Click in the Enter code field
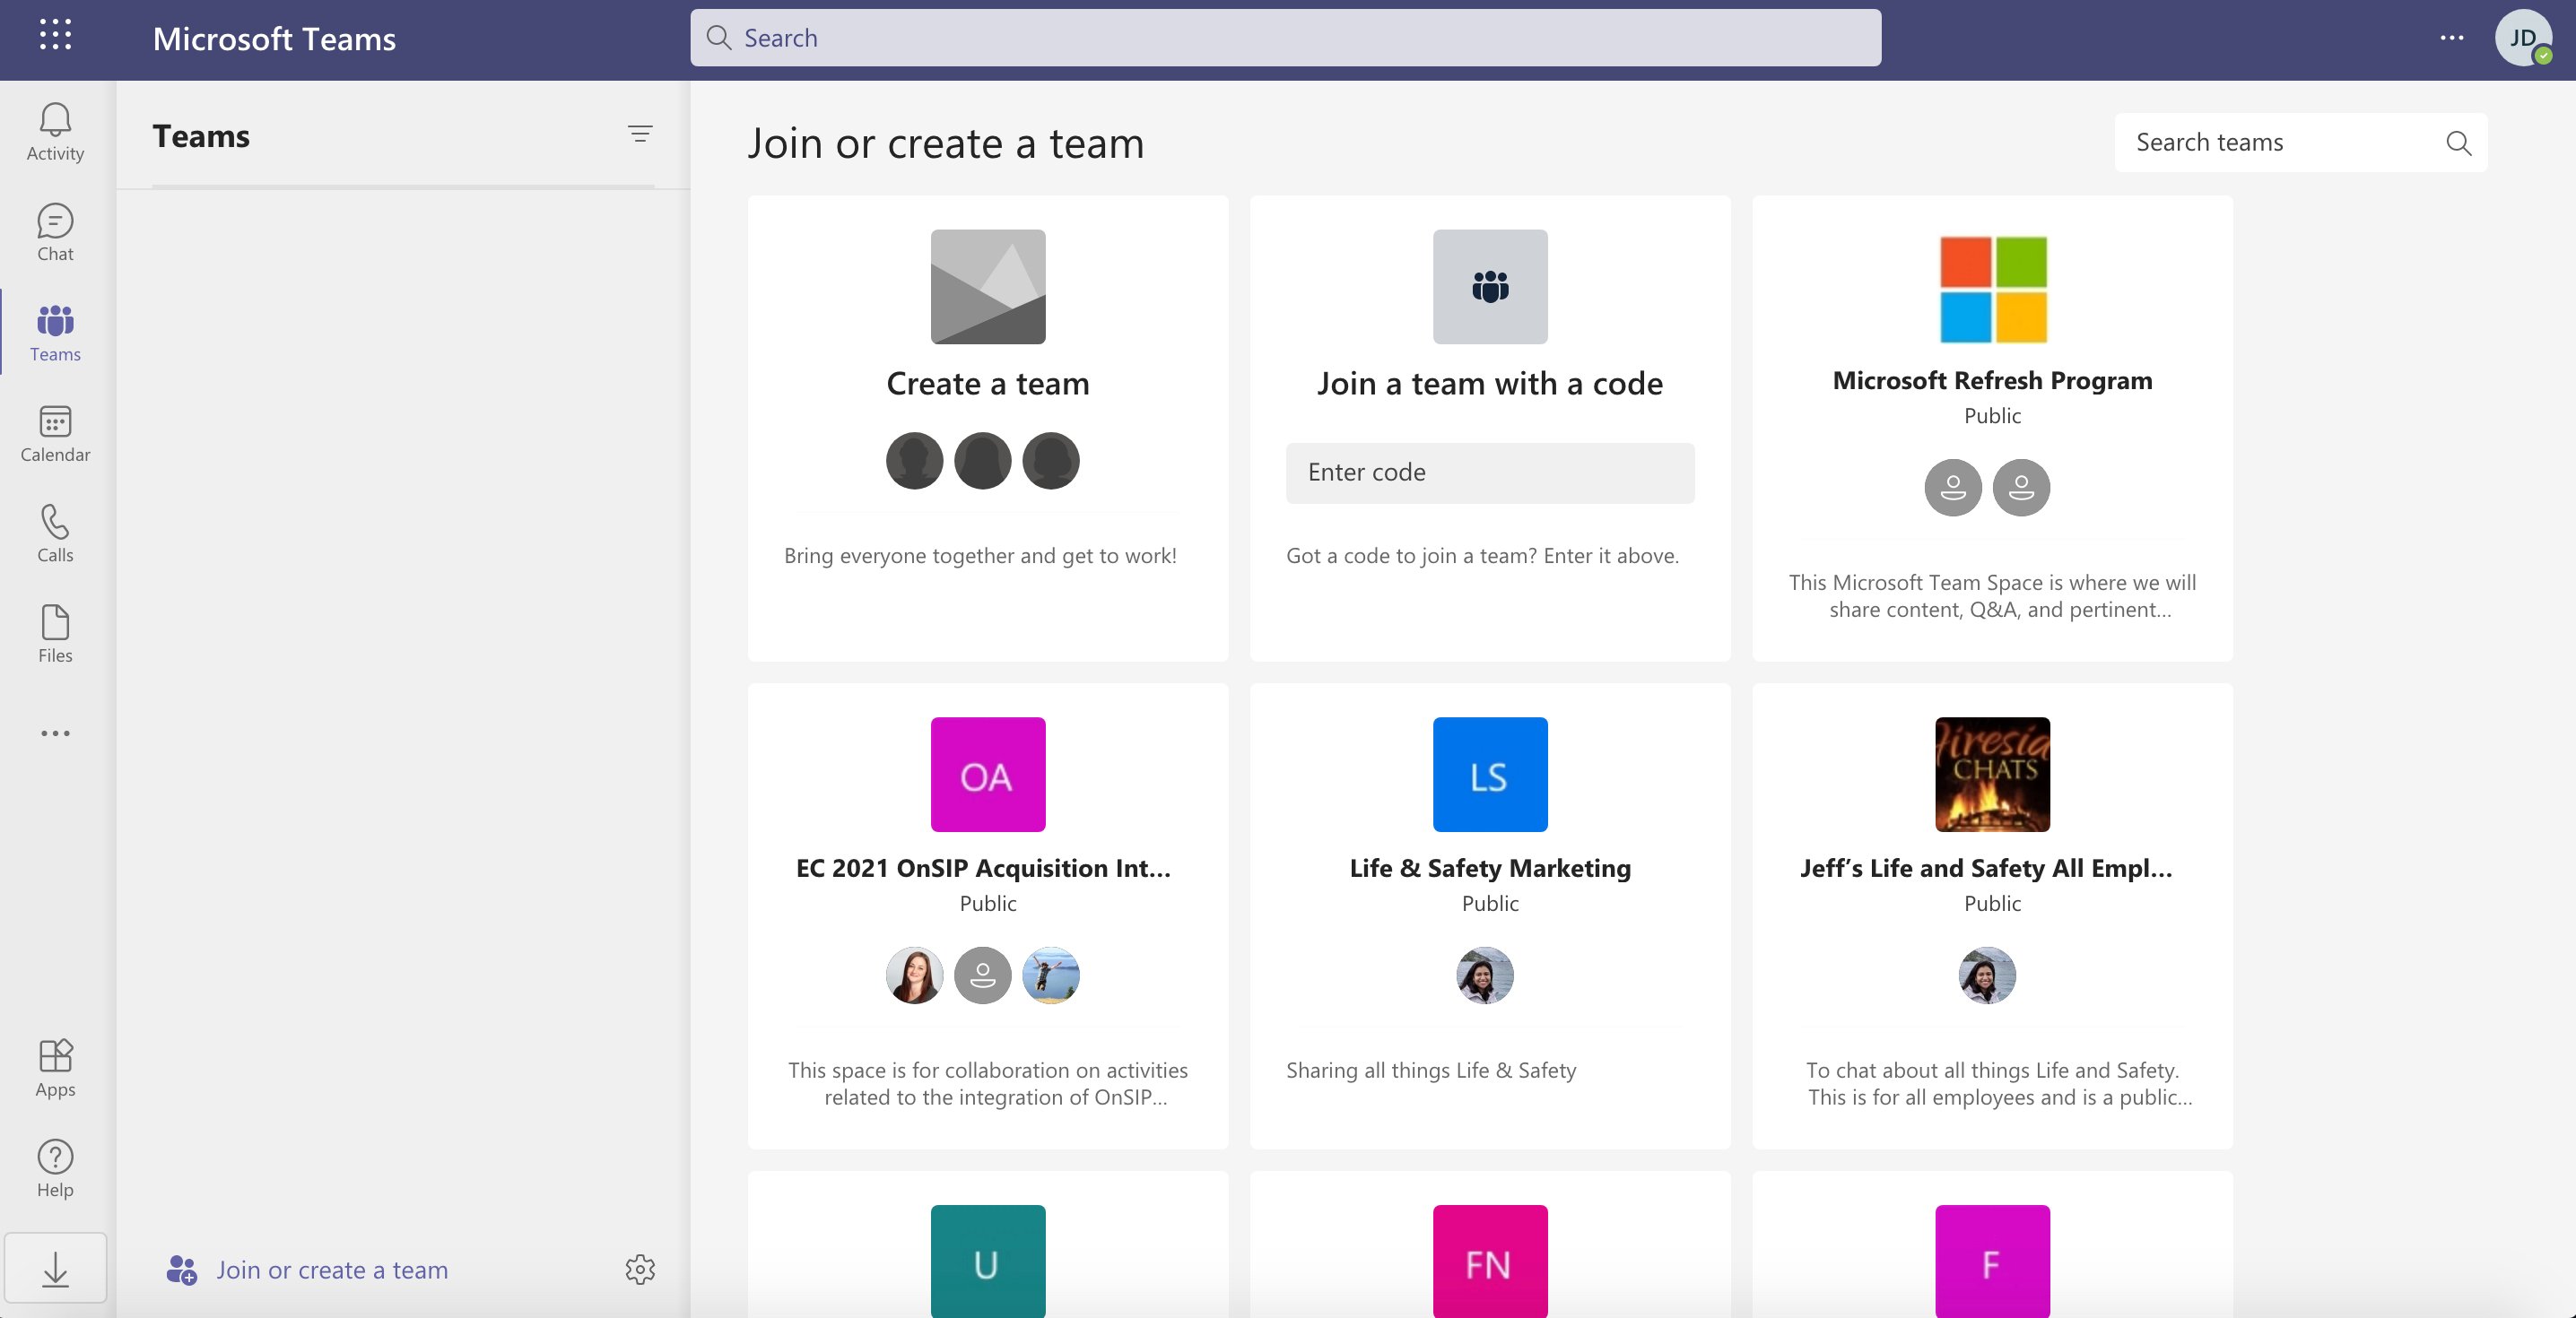This screenshot has height=1318, width=2576. click(1490, 473)
